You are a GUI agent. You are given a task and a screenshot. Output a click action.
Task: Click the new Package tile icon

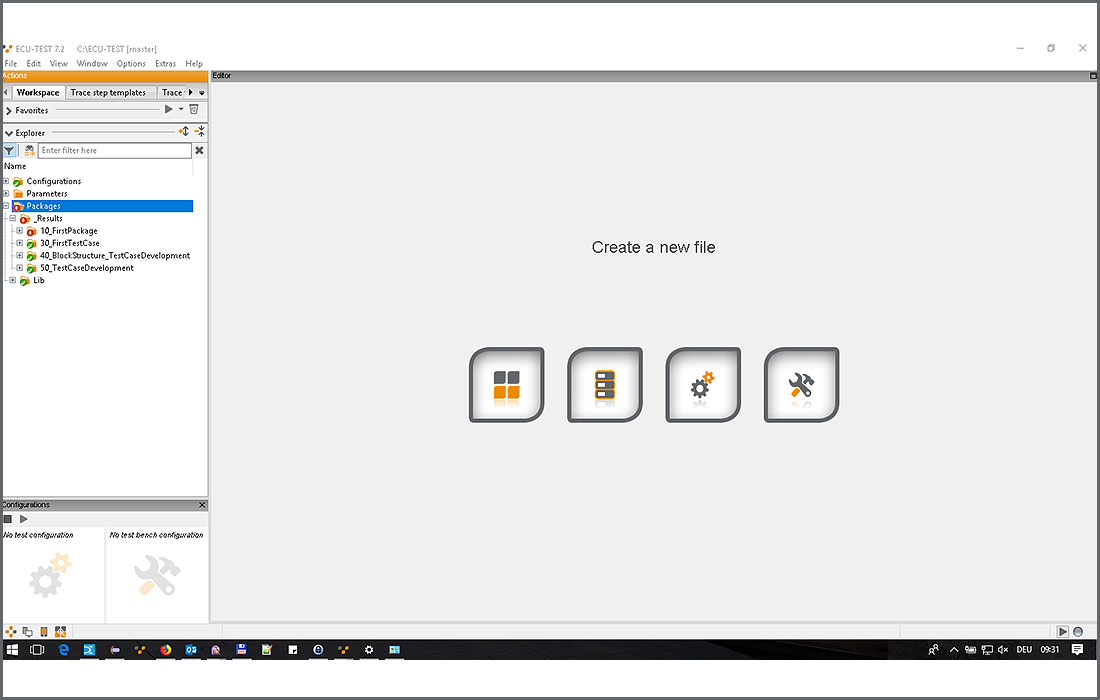506,385
